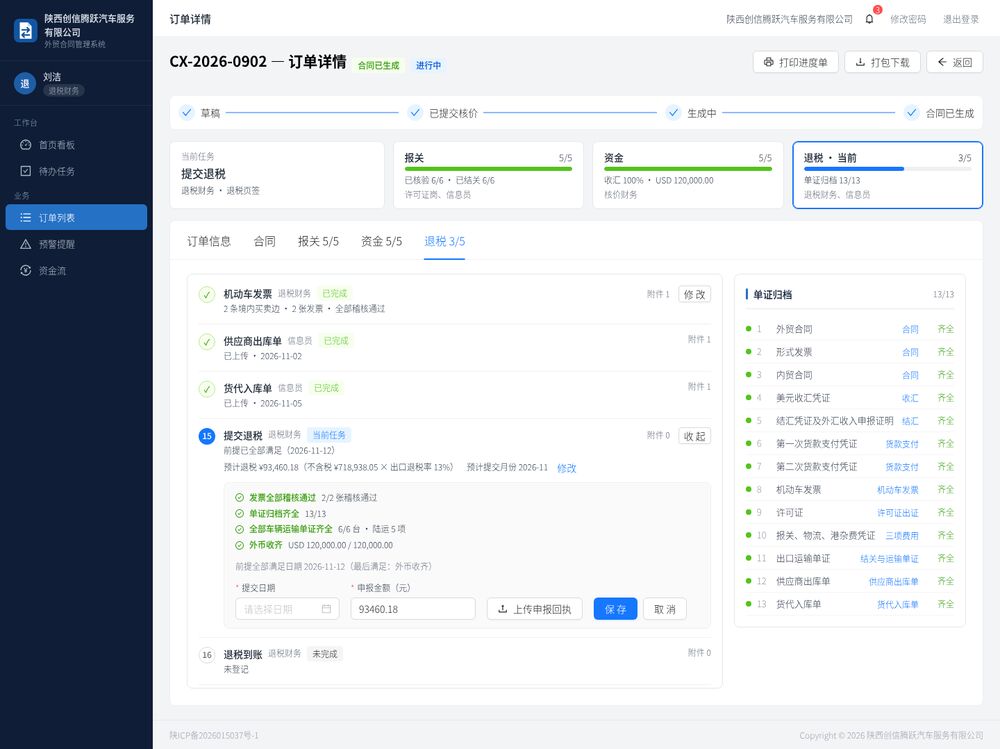Screen dimensions: 1000x749
Task: Click the company logo in sidebar
Action: 26,30
